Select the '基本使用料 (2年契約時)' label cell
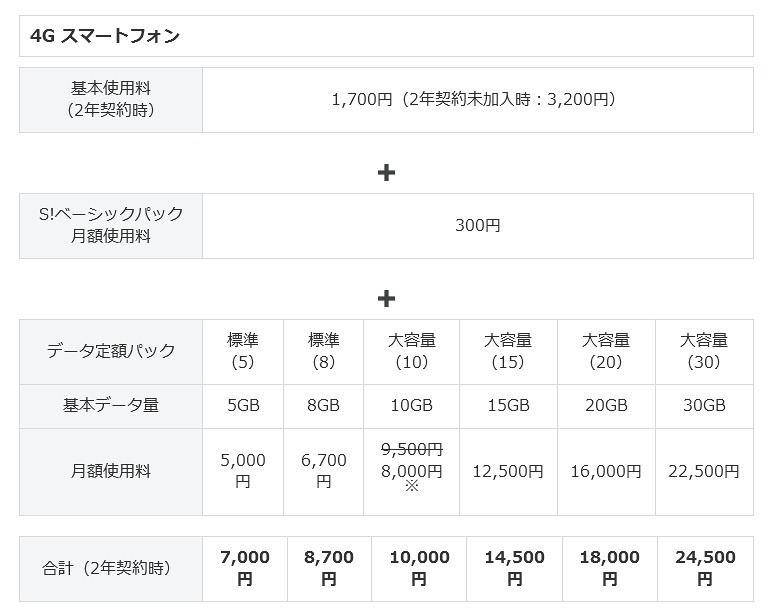Viewport: 770px width, 616px height. point(111,100)
